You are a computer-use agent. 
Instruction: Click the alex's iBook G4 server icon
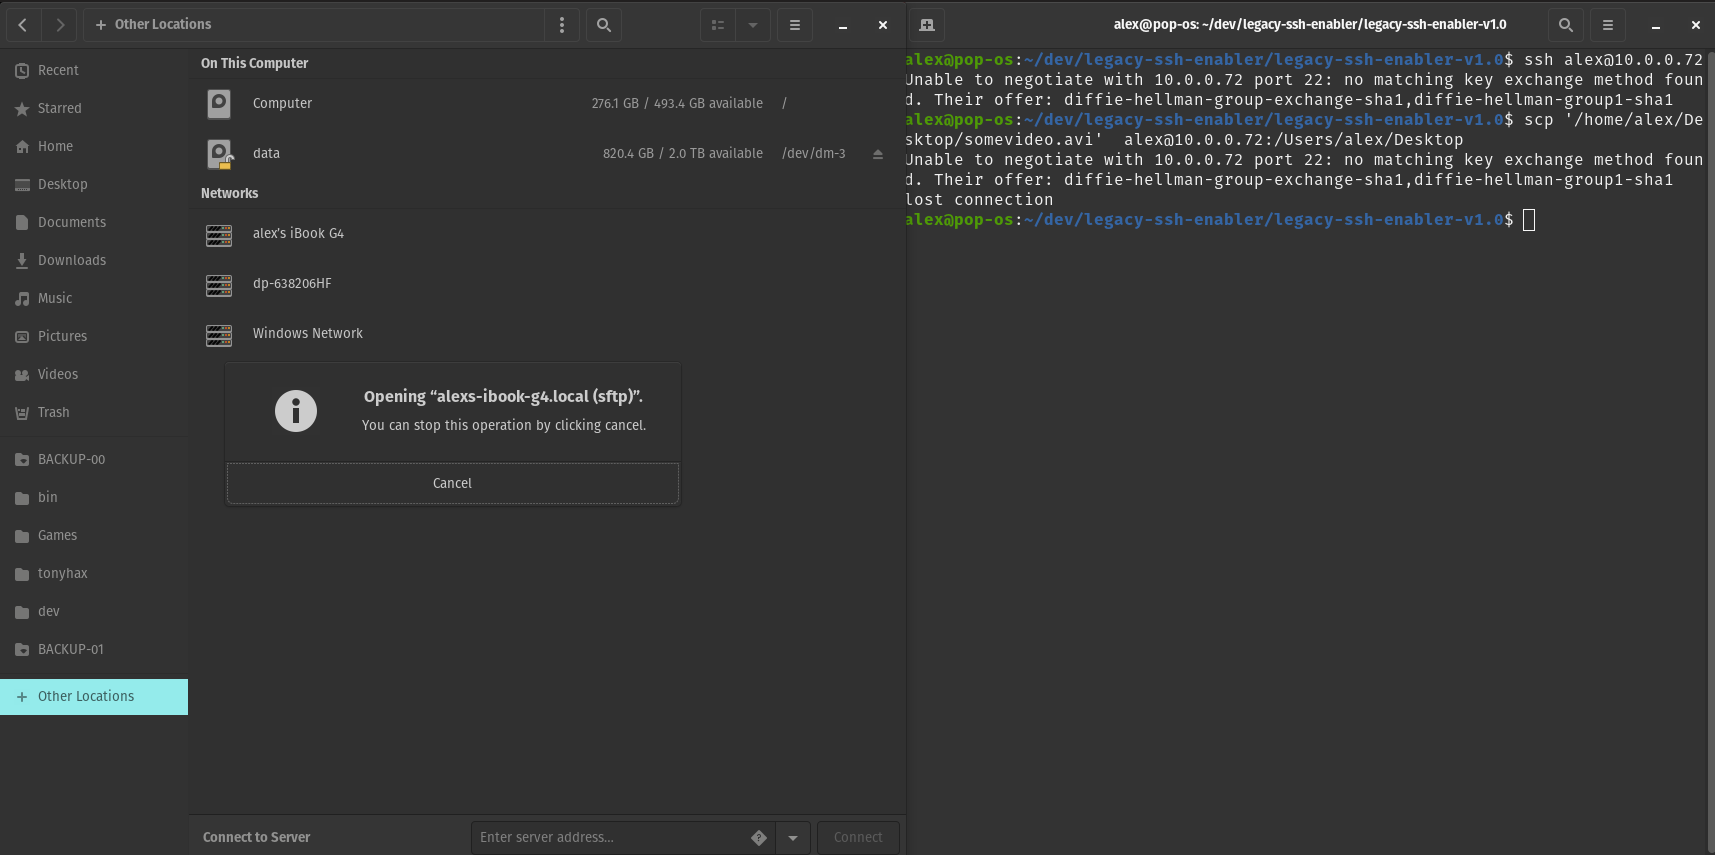pyautogui.click(x=219, y=235)
